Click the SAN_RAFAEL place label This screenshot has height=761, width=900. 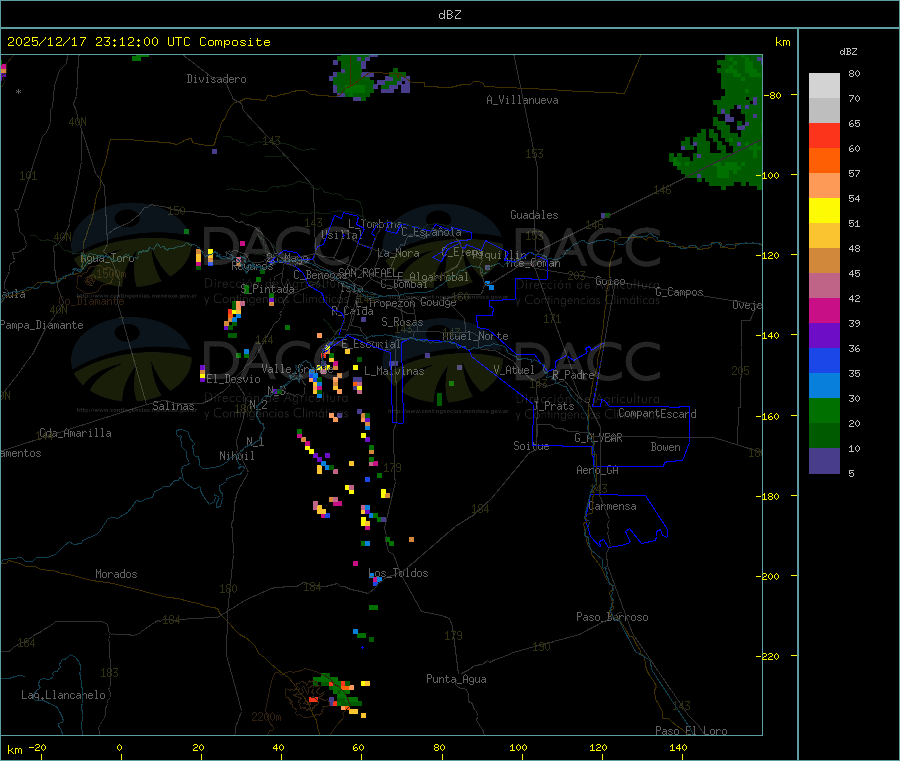tap(367, 272)
